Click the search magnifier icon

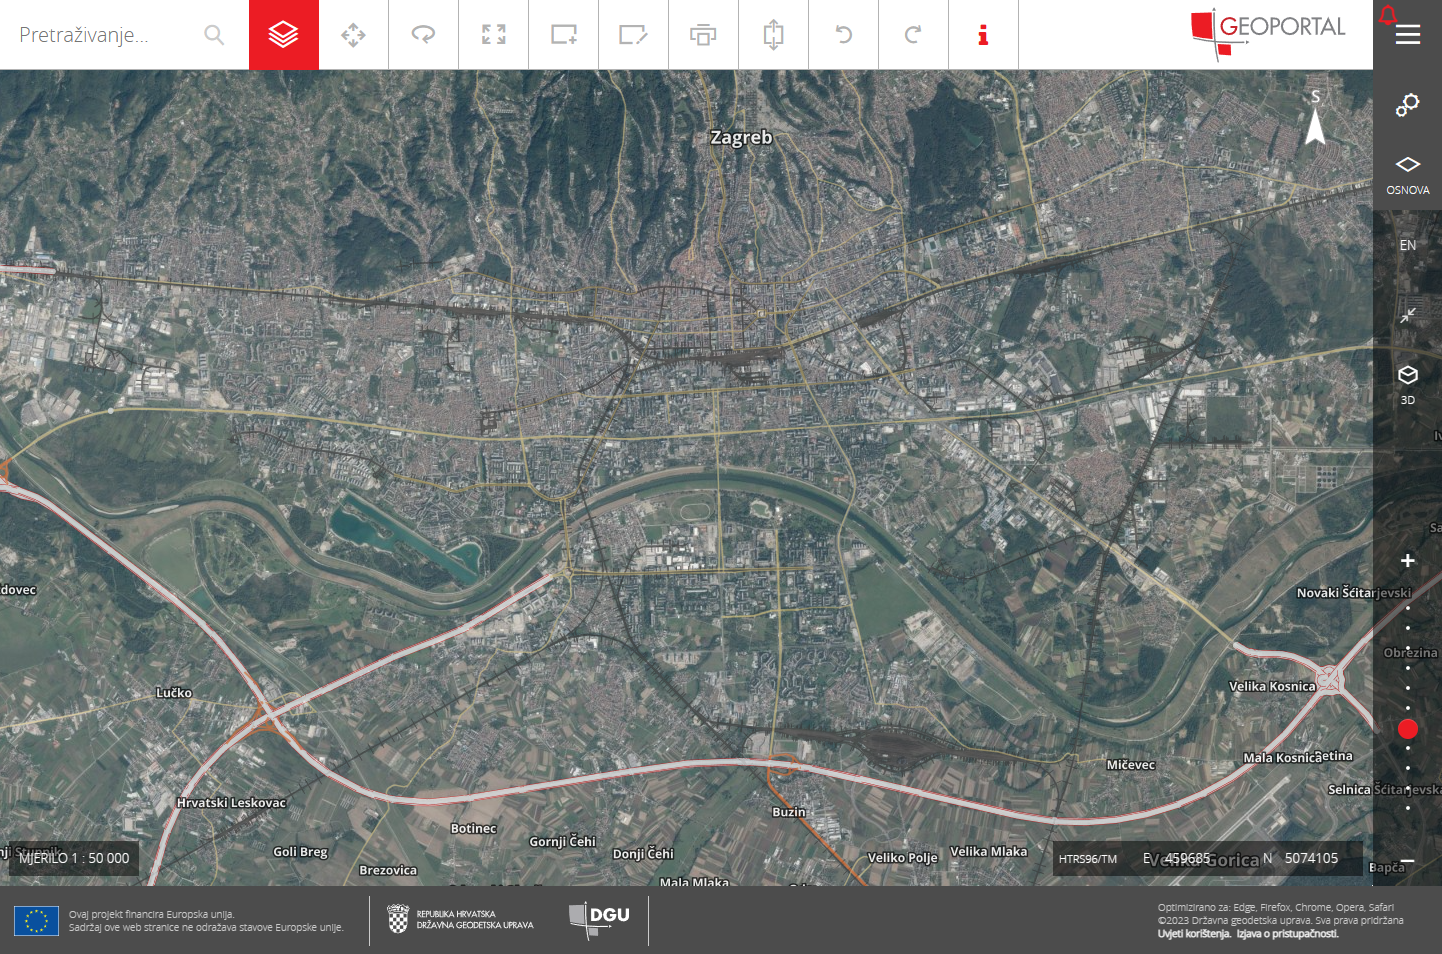[214, 35]
